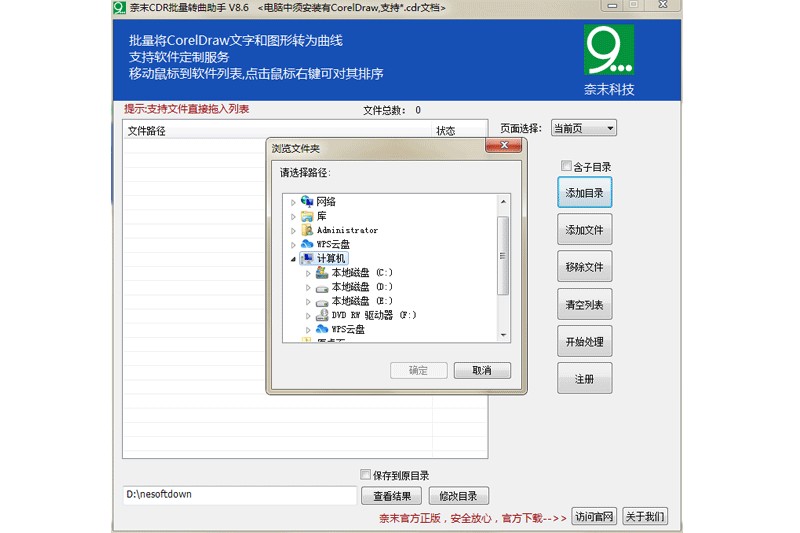Expand the 本地磁盘 (D:) node
Screen dimensions: 800x533
pyautogui.click(x=309, y=287)
